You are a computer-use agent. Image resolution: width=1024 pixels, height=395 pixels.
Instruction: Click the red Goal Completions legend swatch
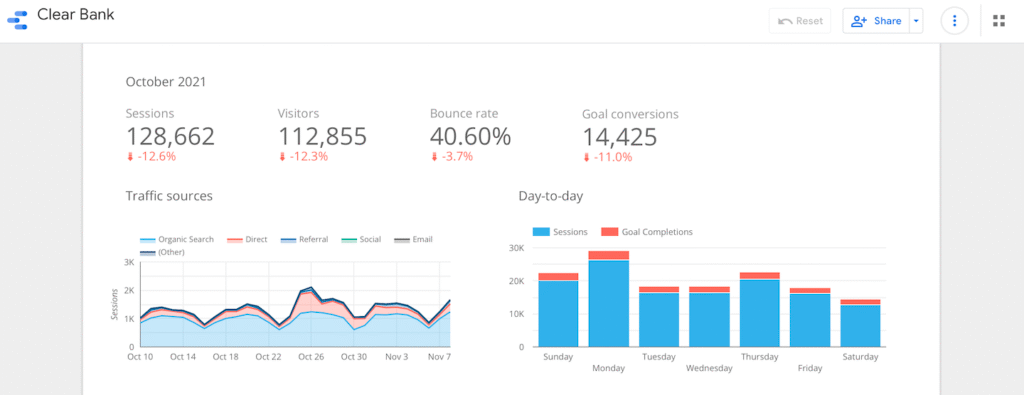pos(609,232)
